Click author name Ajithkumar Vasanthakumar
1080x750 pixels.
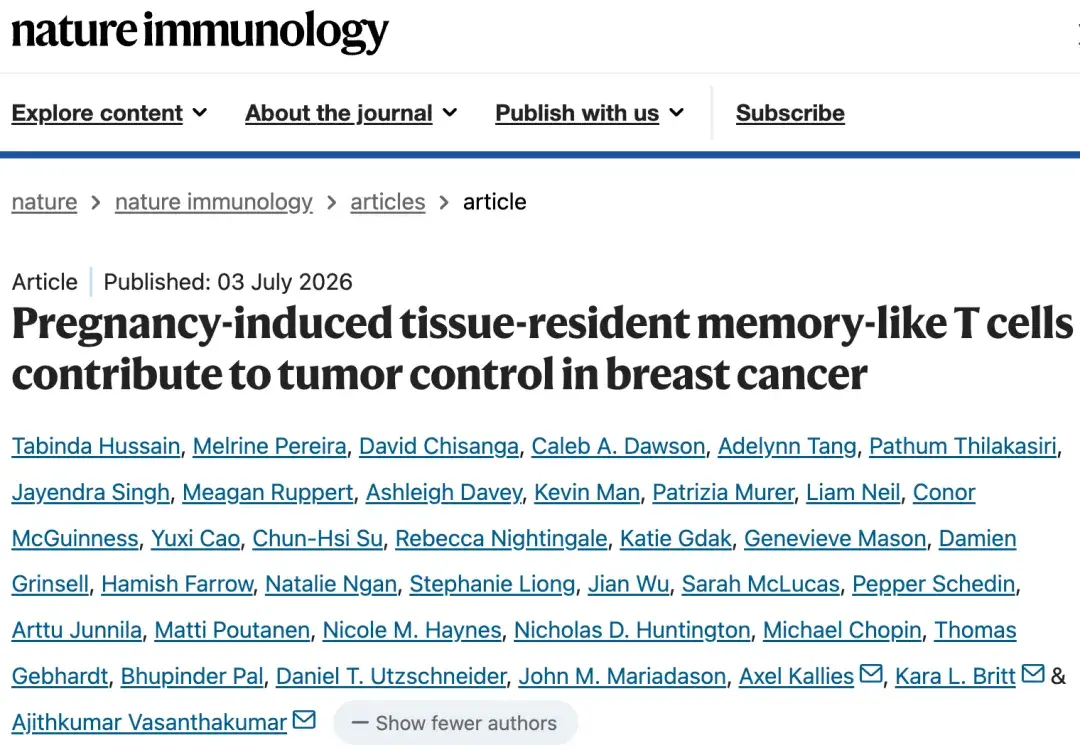(x=149, y=722)
